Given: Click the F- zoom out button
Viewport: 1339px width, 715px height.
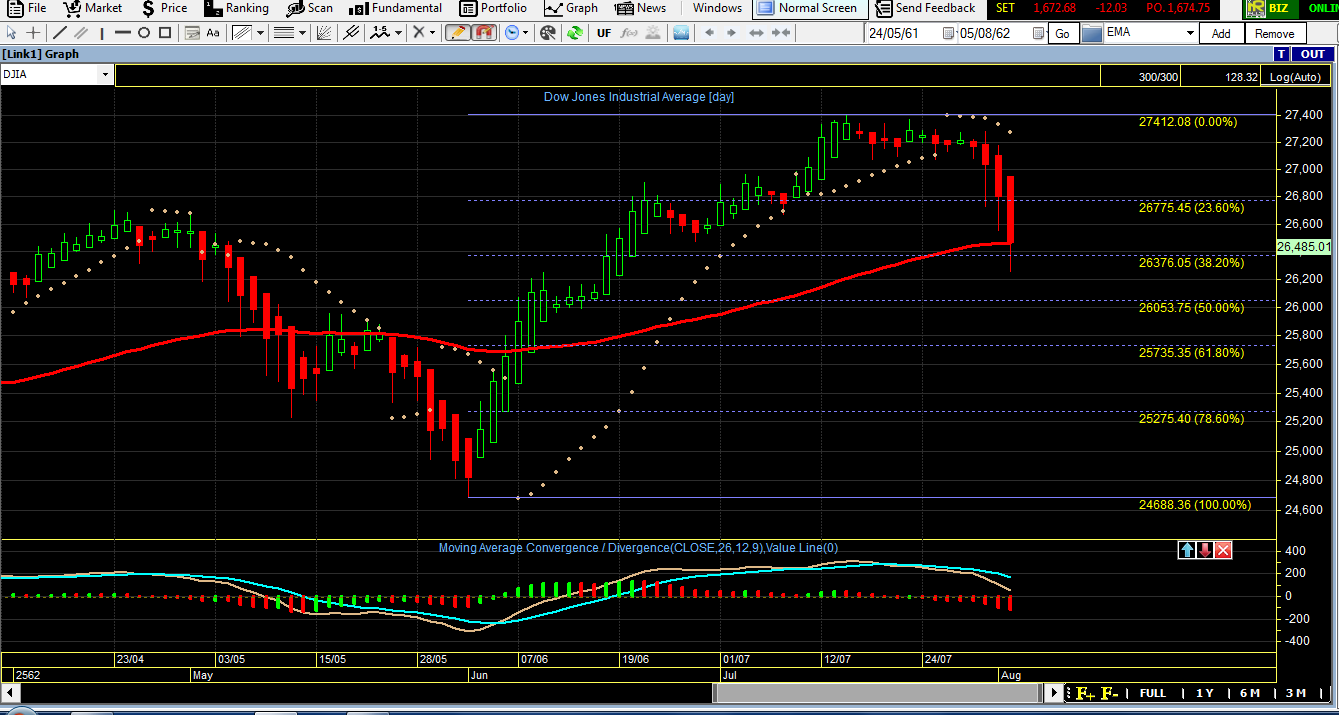Looking at the screenshot, I should coord(1109,693).
